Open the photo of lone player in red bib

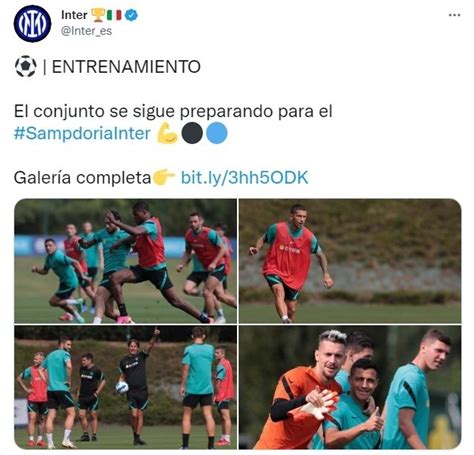(350, 261)
